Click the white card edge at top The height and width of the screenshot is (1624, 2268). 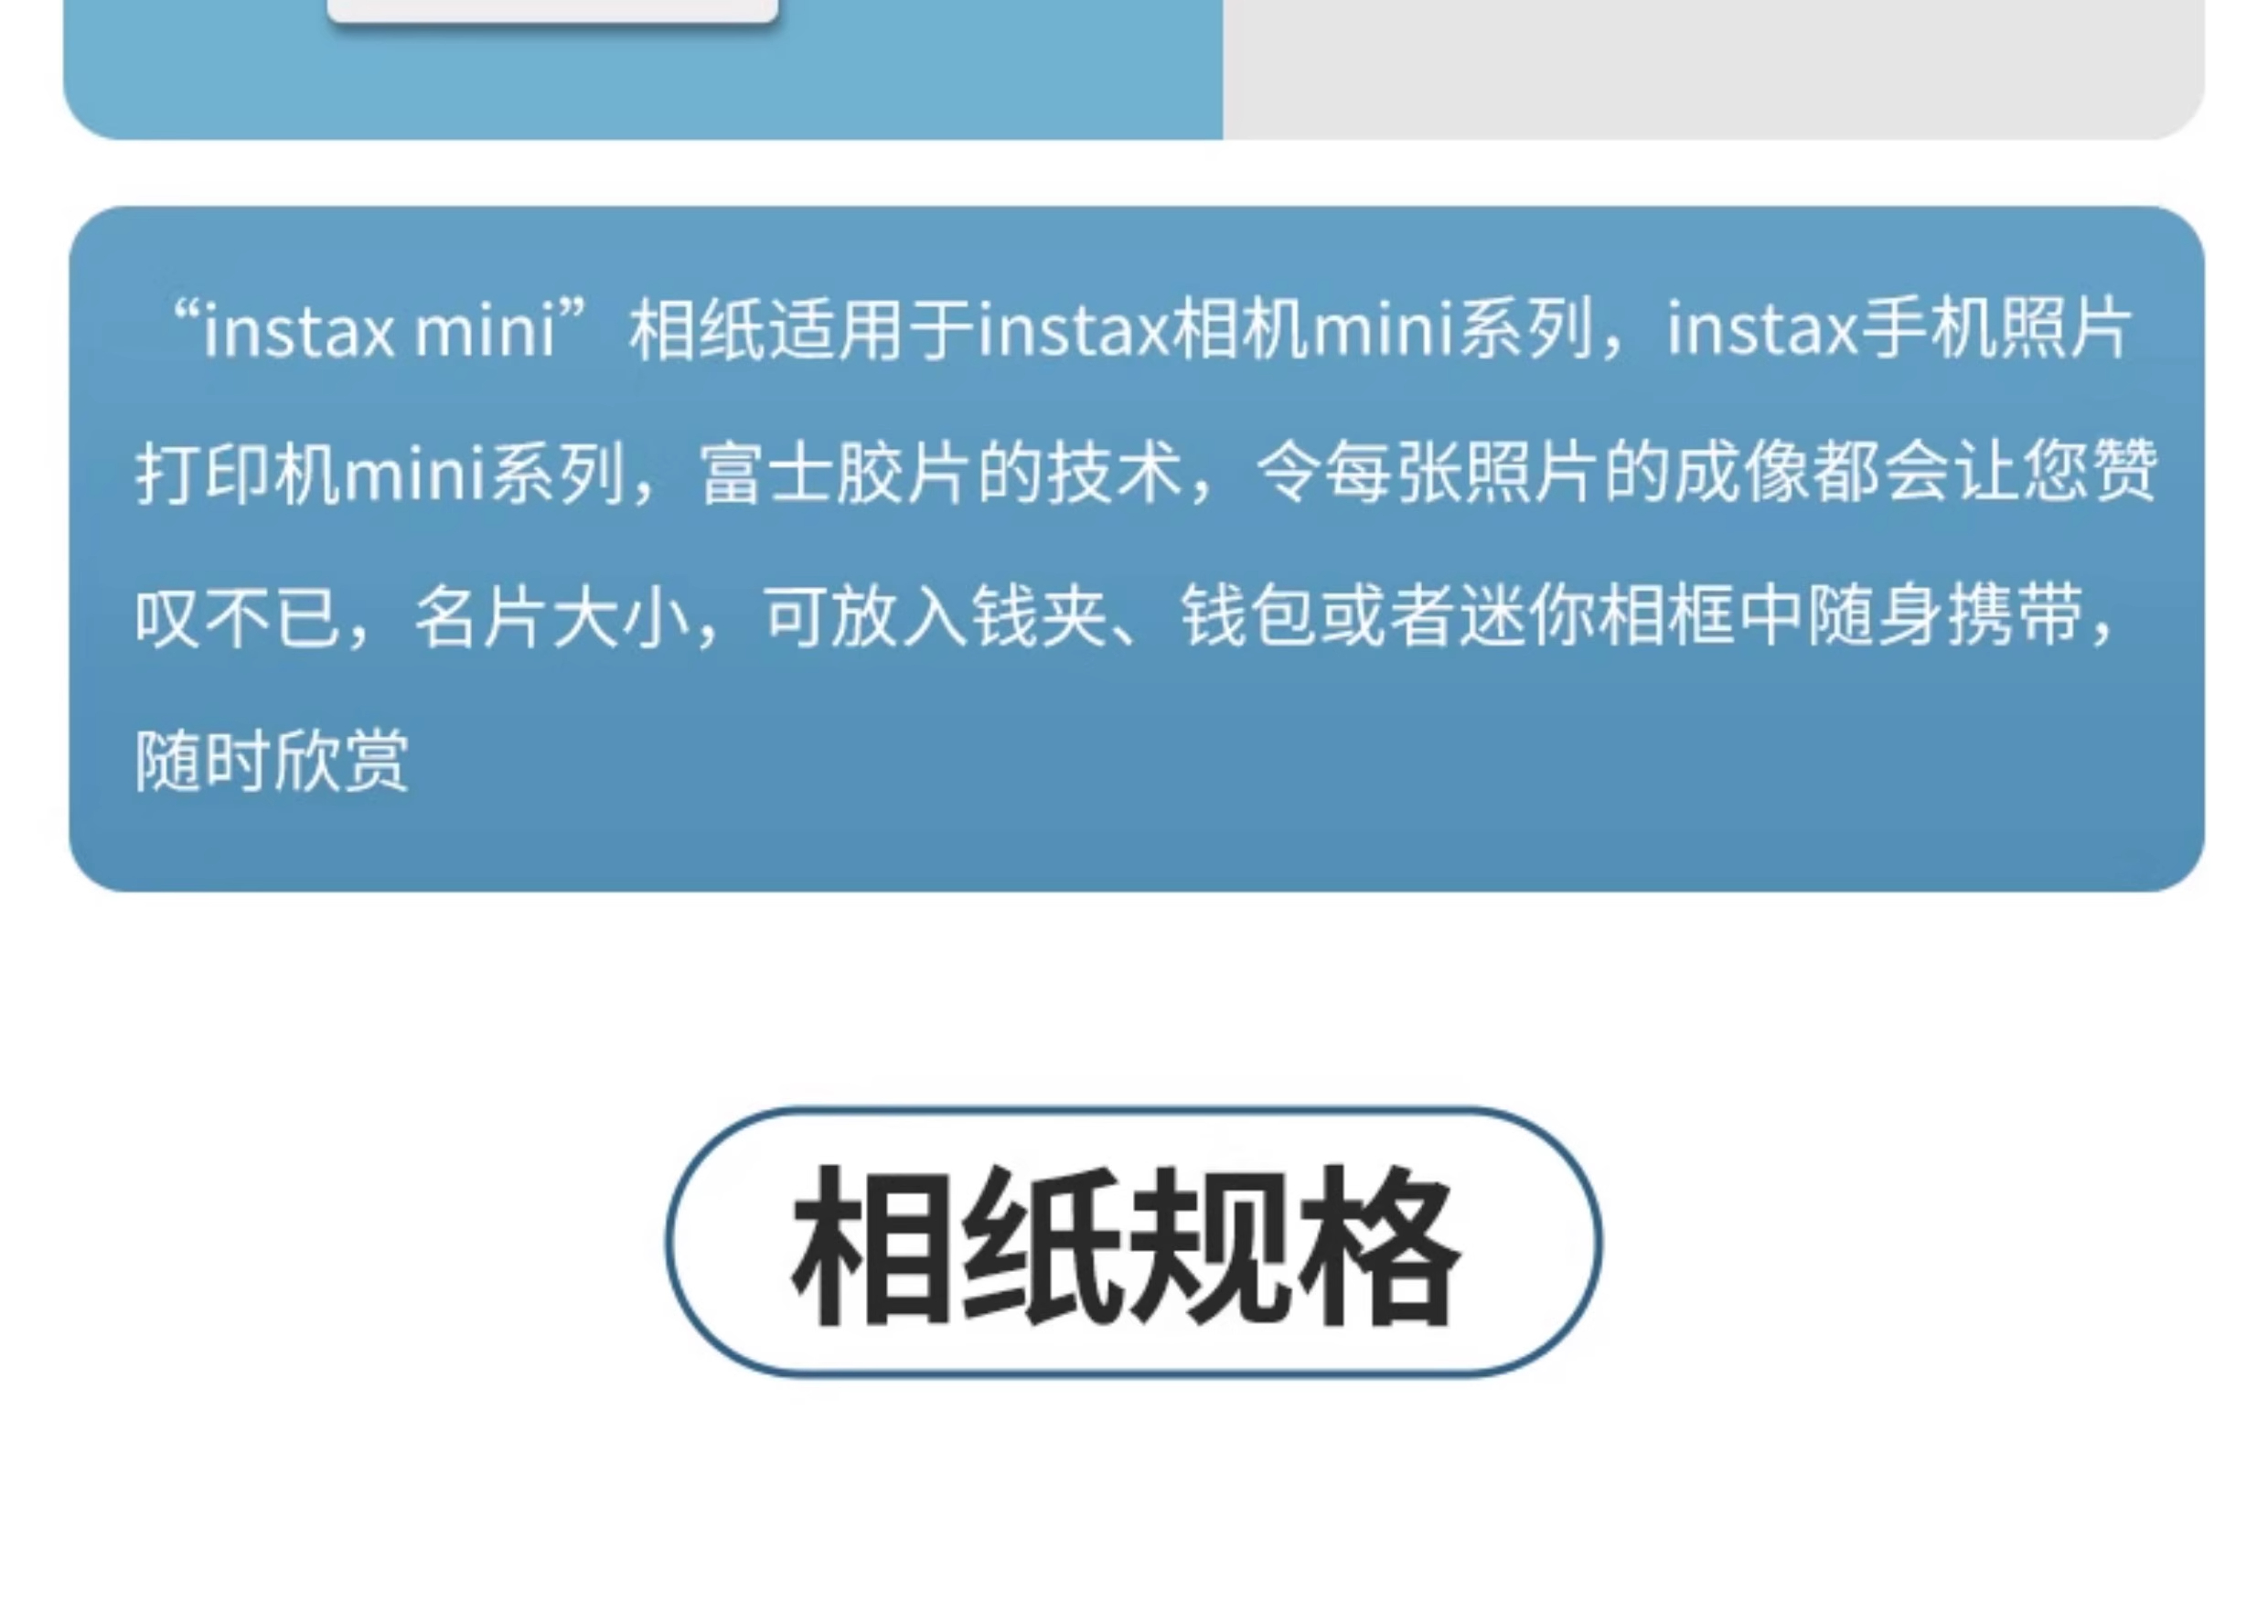[x=553, y=10]
